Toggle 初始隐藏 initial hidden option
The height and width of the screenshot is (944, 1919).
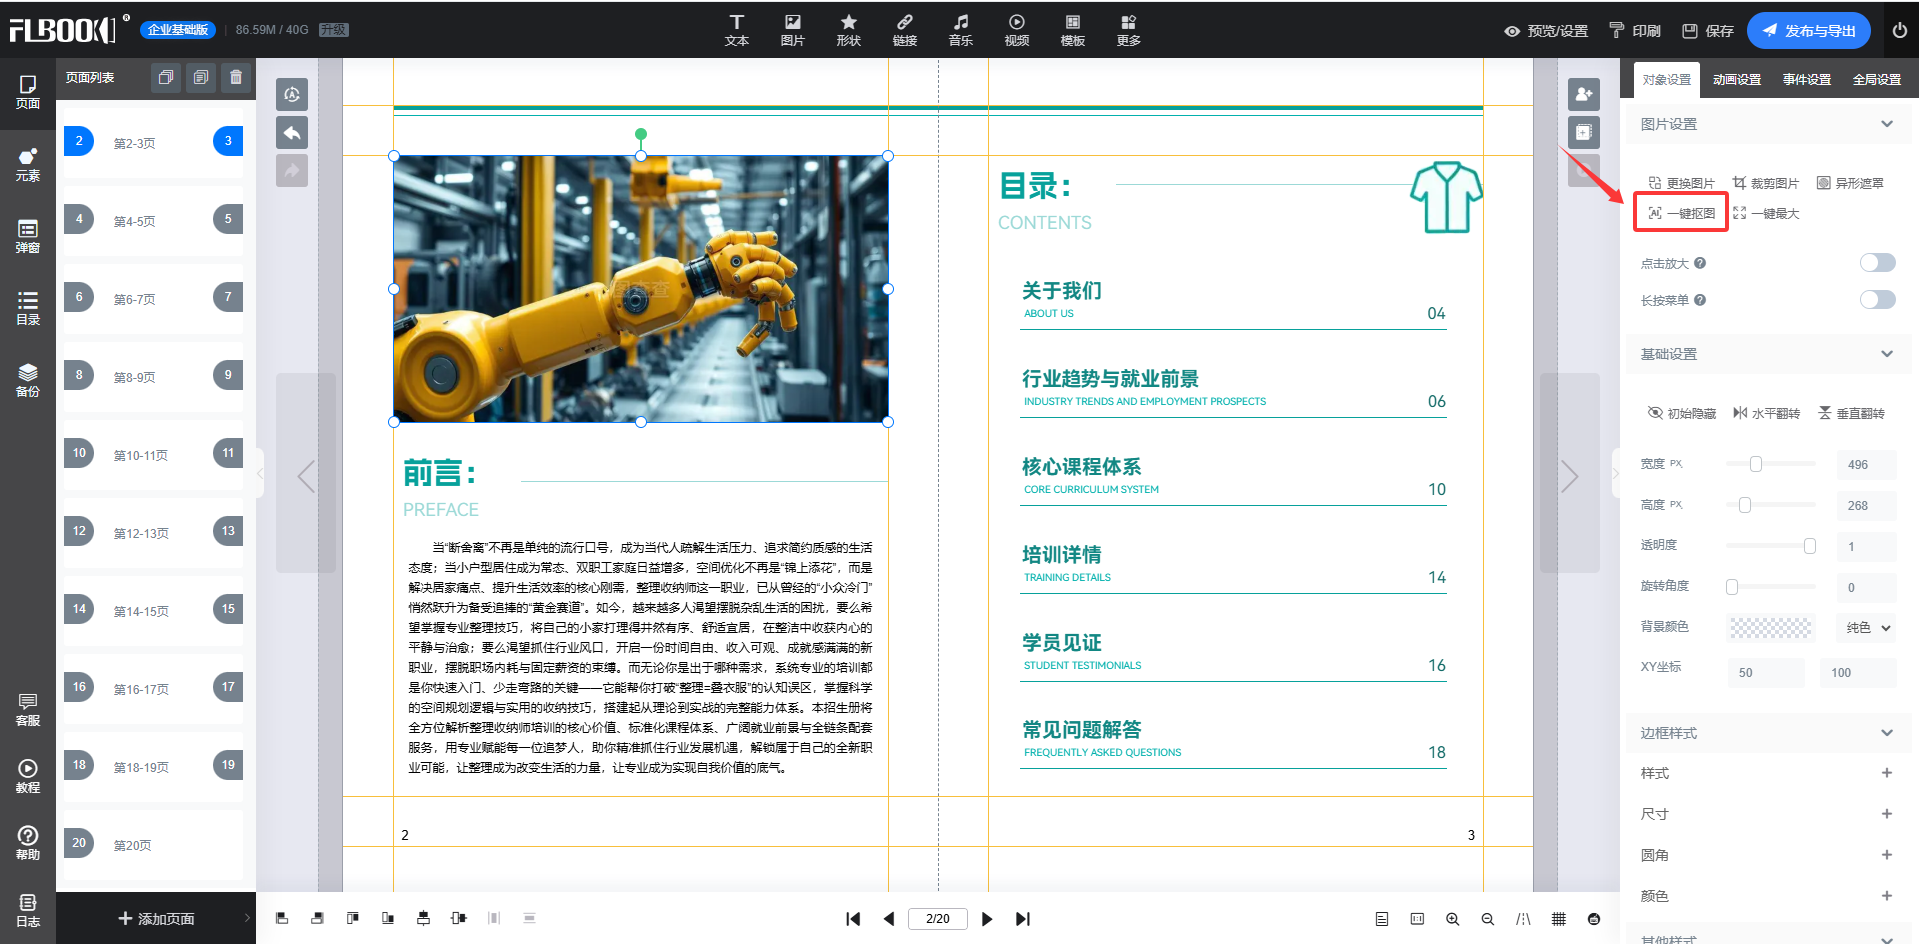coord(1681,413)
